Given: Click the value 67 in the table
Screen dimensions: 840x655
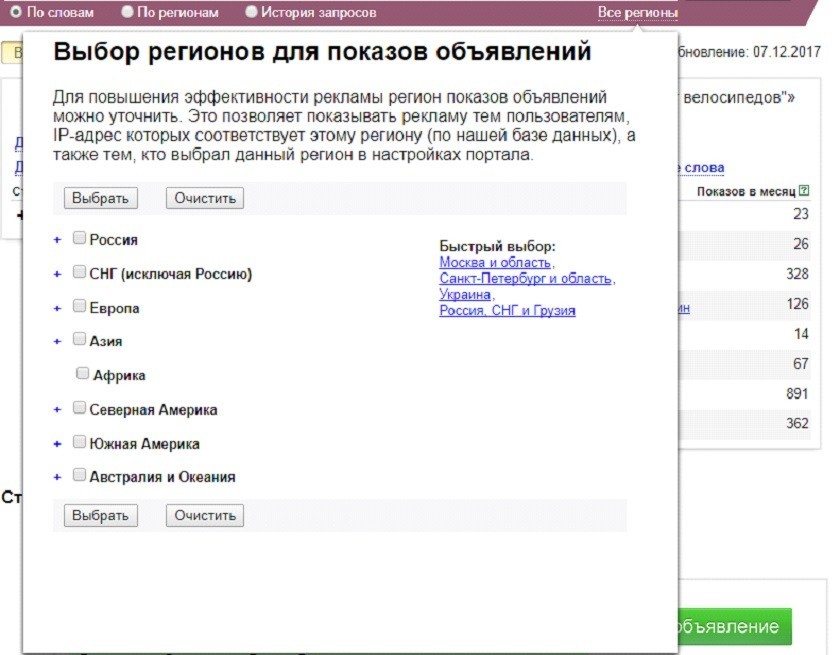Looking at the screenshot, I should click(x=800, y=364).
